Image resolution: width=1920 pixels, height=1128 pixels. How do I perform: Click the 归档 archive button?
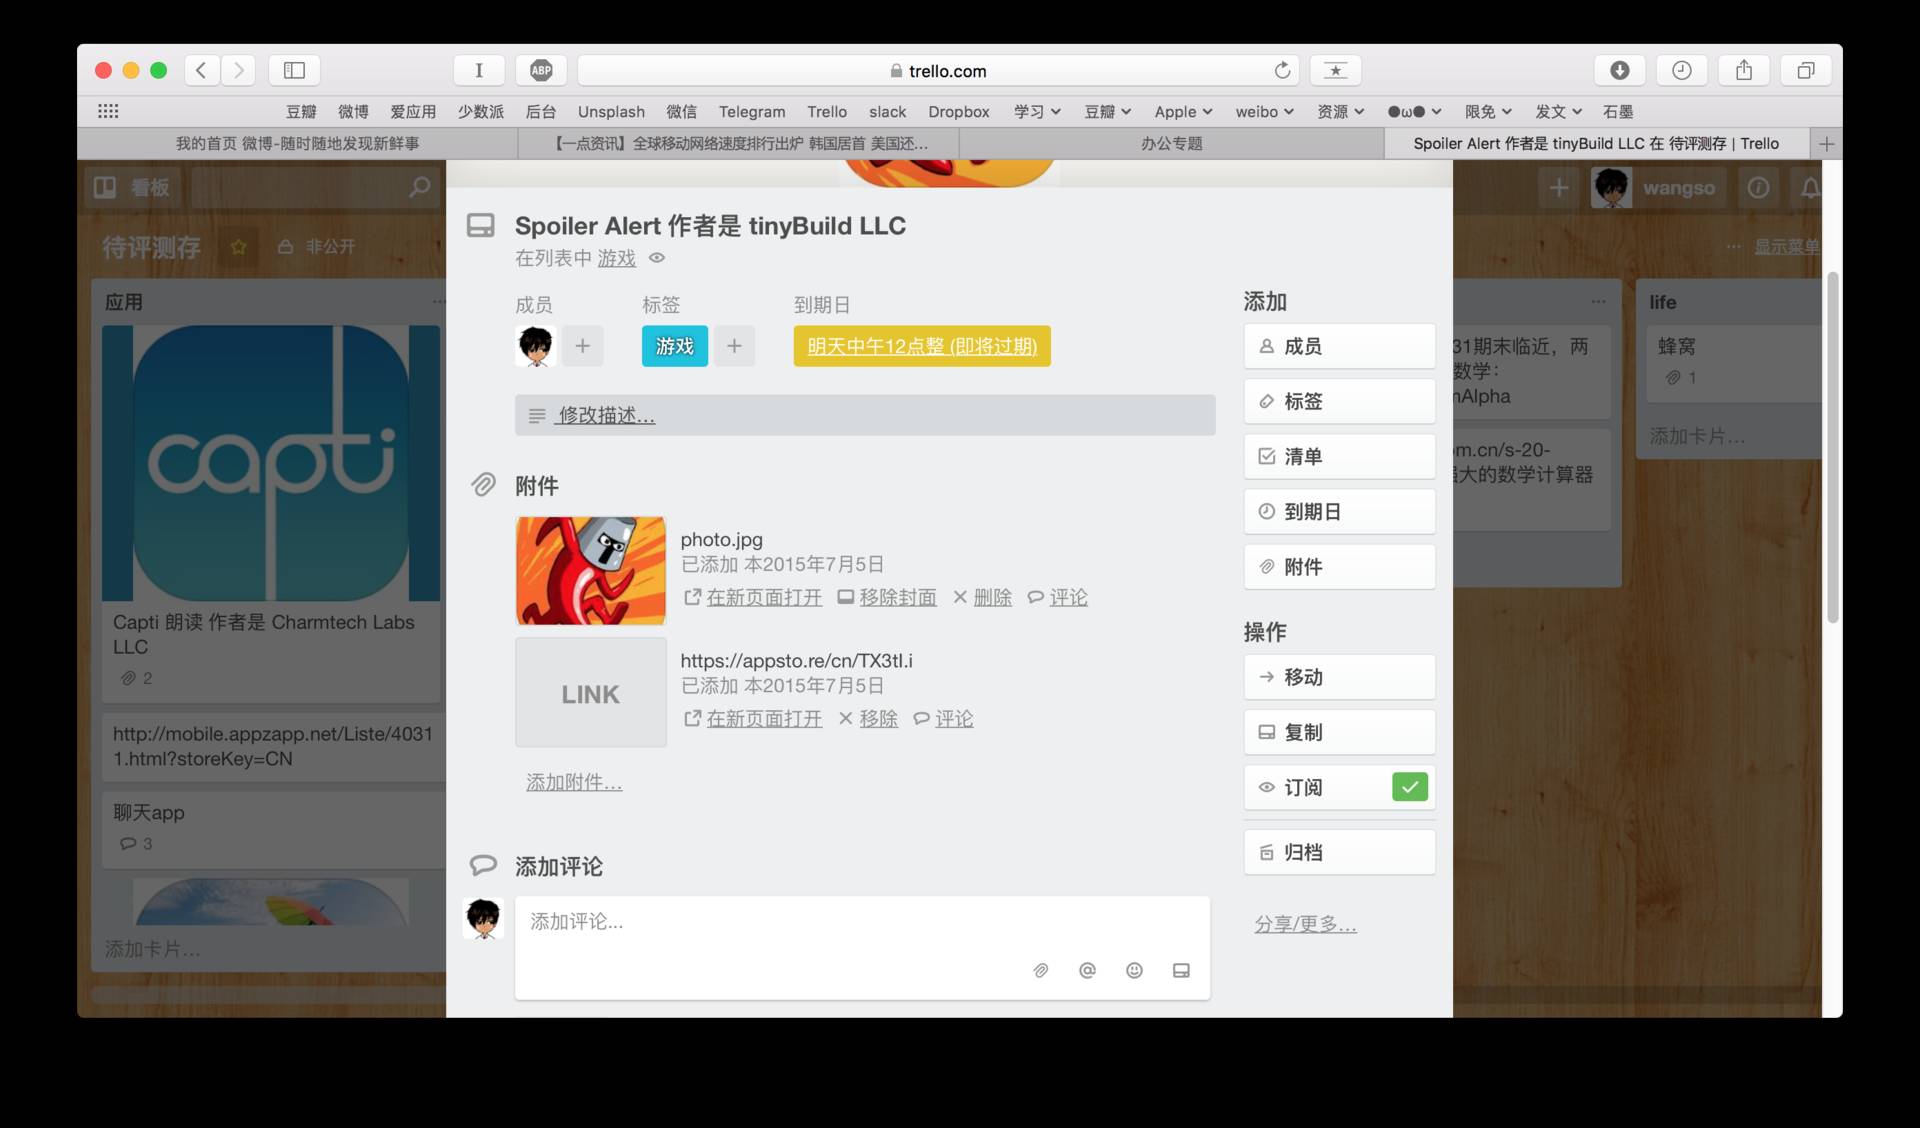pos(1339,852)
